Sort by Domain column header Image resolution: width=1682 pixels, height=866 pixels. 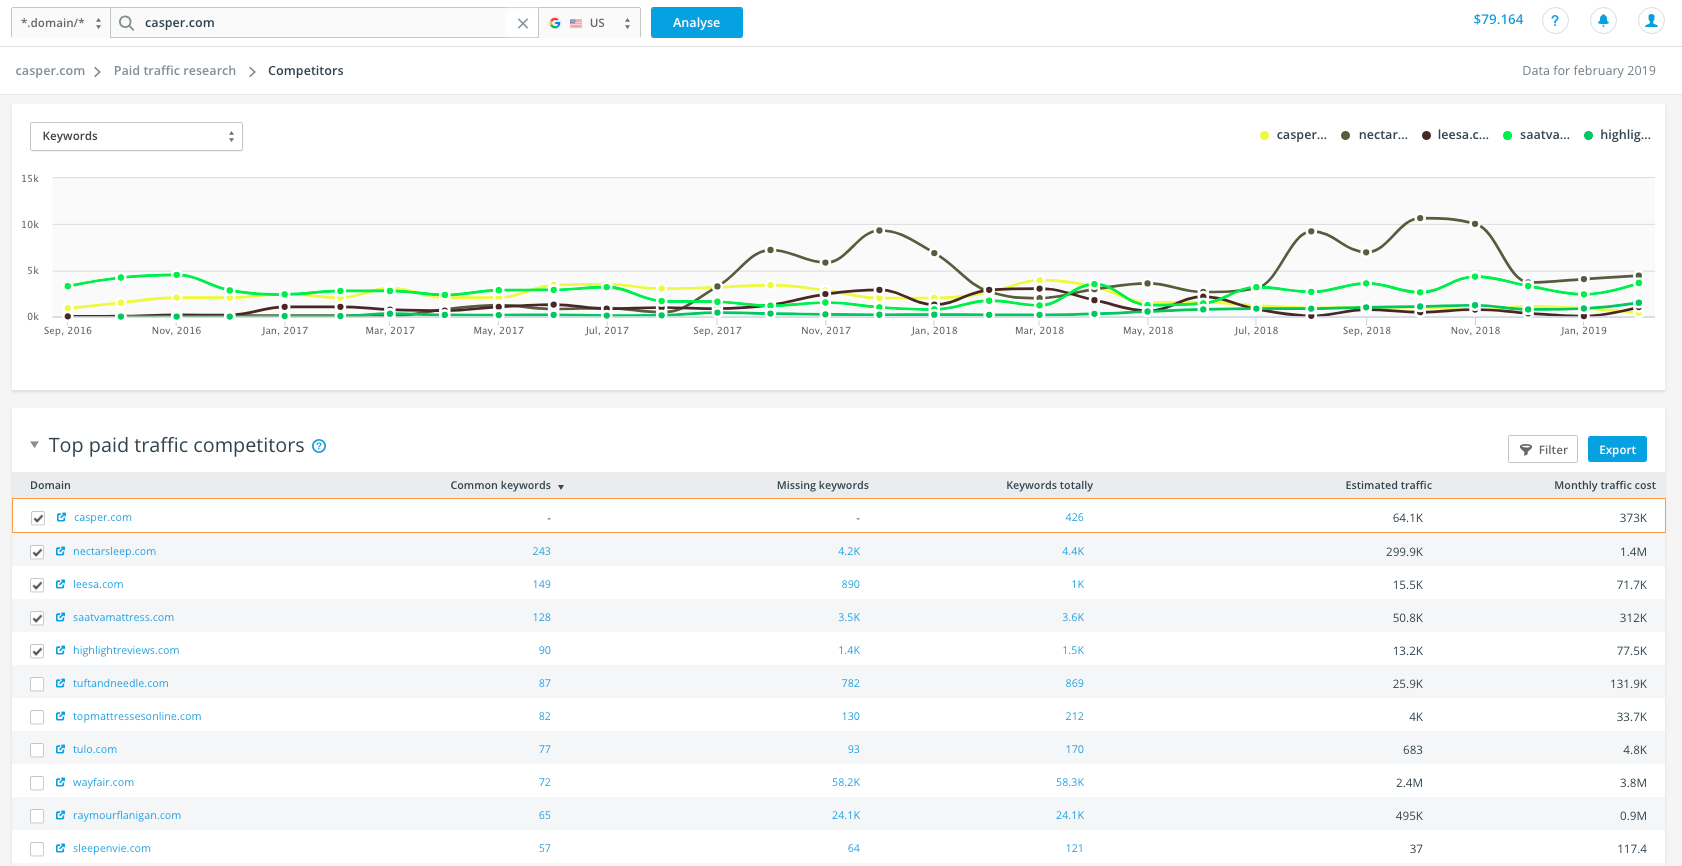coord(50,485)
